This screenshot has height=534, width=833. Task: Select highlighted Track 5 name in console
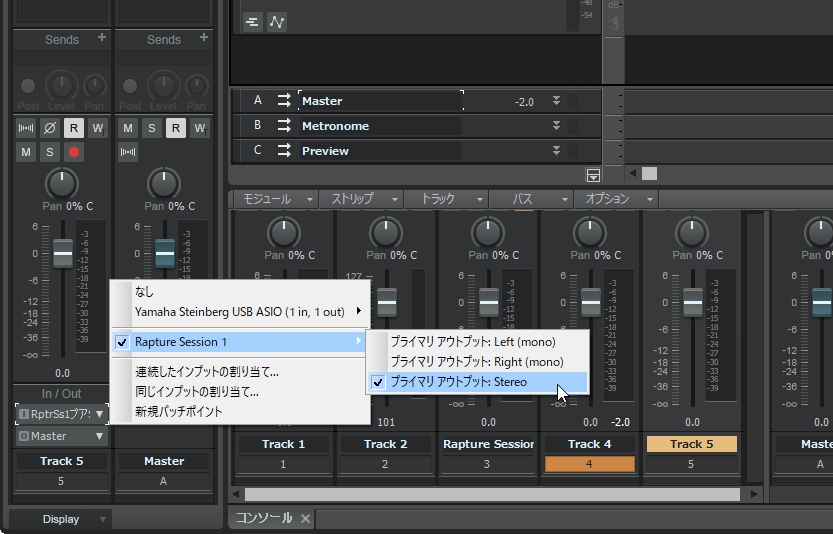pyautogui.click(x=692, y=444)
